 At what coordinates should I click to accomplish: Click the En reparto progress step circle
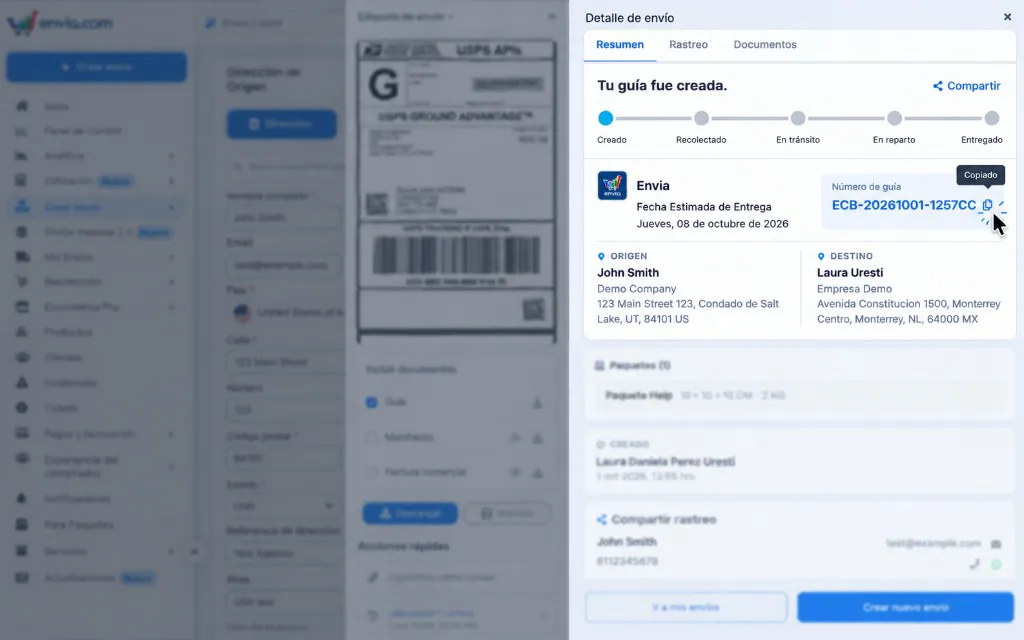click(895, 118)
